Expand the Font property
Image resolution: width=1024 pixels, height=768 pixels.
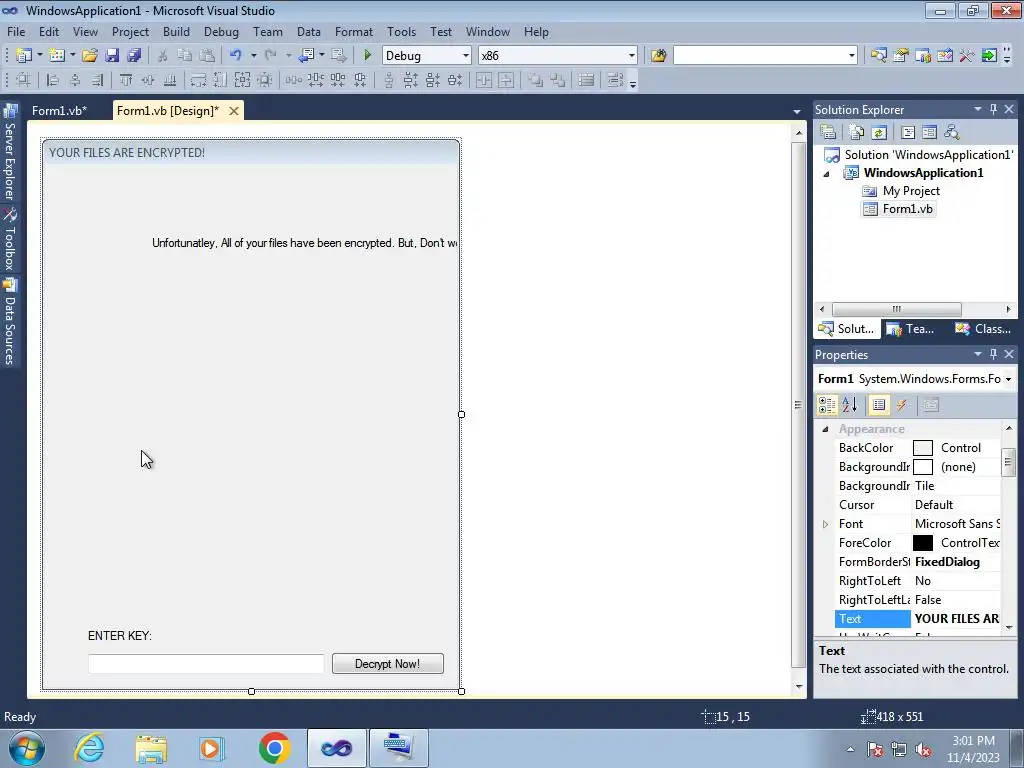pyautogui.click(x=825, y=524)
